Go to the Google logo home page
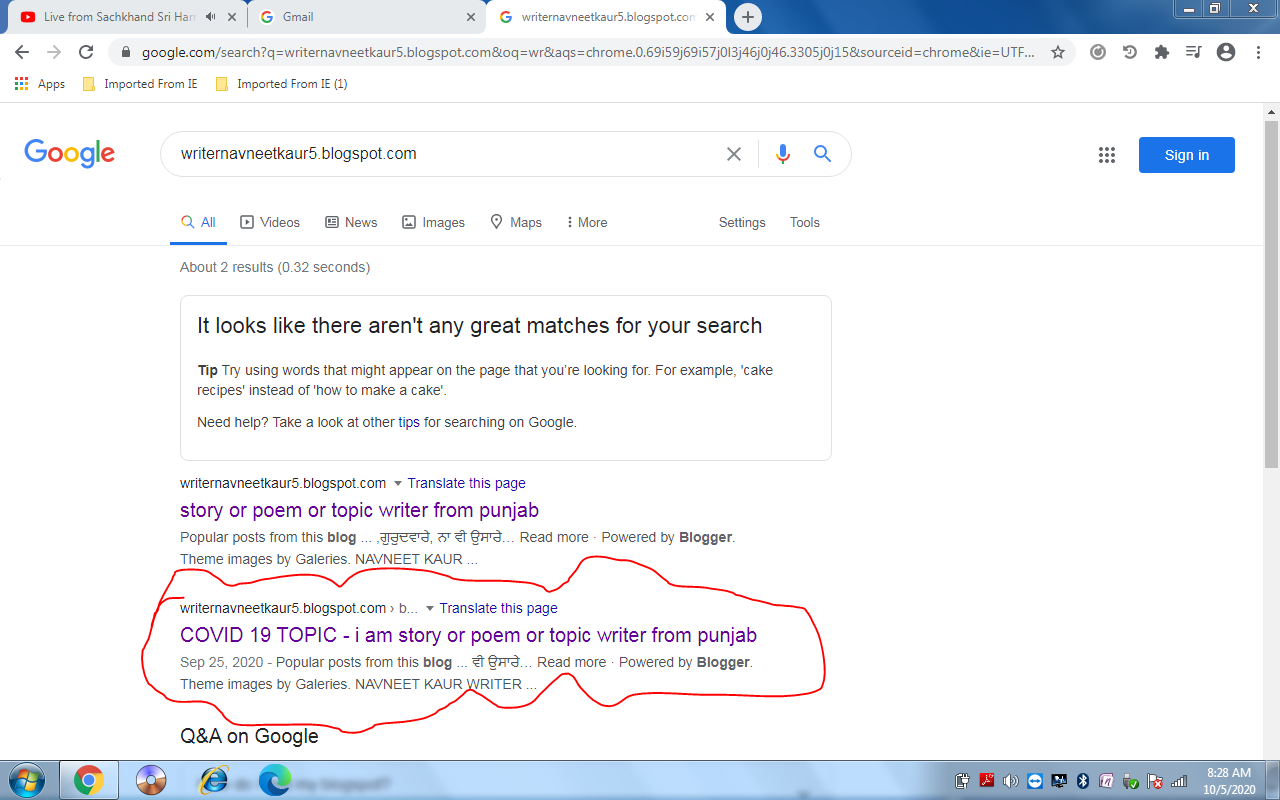Viewport: 1280px width, 800px height. 70,154
